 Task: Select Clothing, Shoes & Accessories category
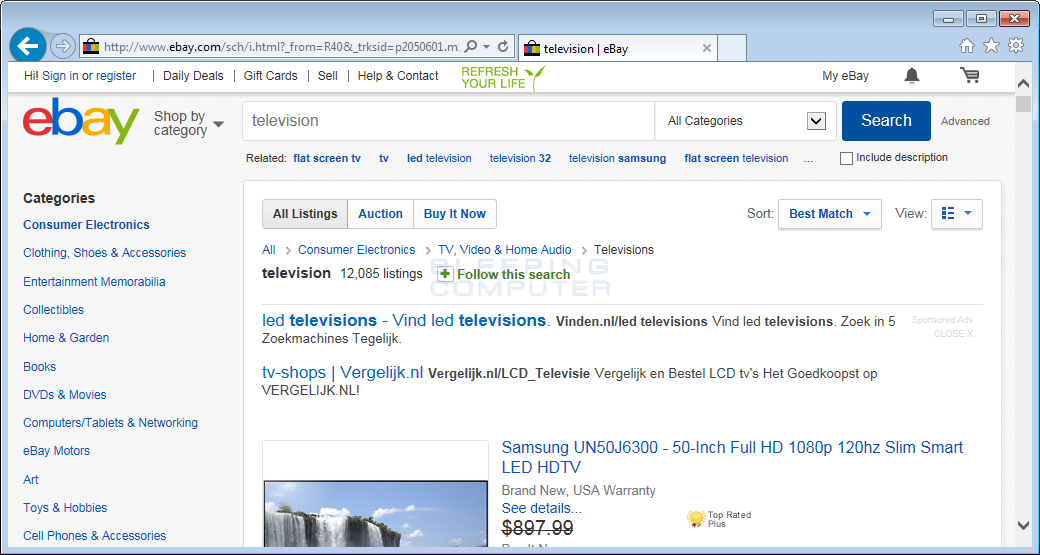tap(104, 253)
